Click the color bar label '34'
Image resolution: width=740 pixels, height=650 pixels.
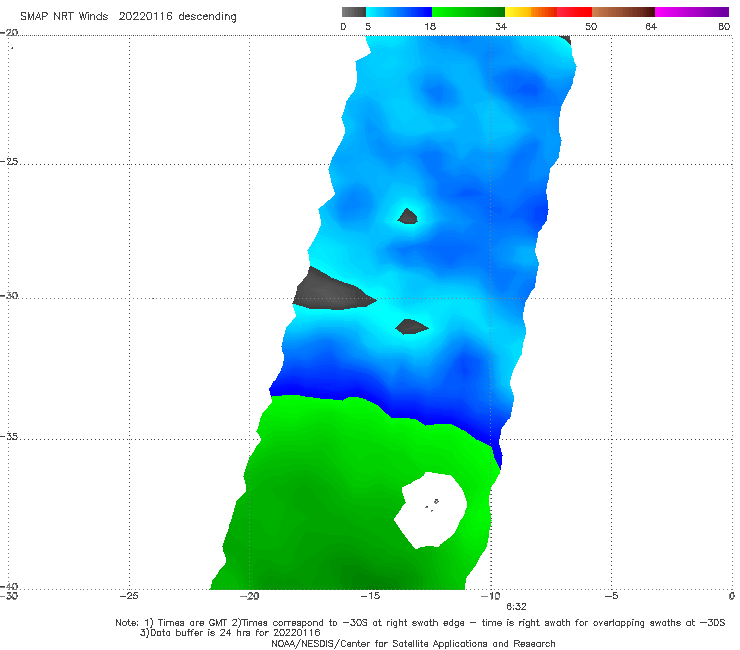(x=501, y=26)
